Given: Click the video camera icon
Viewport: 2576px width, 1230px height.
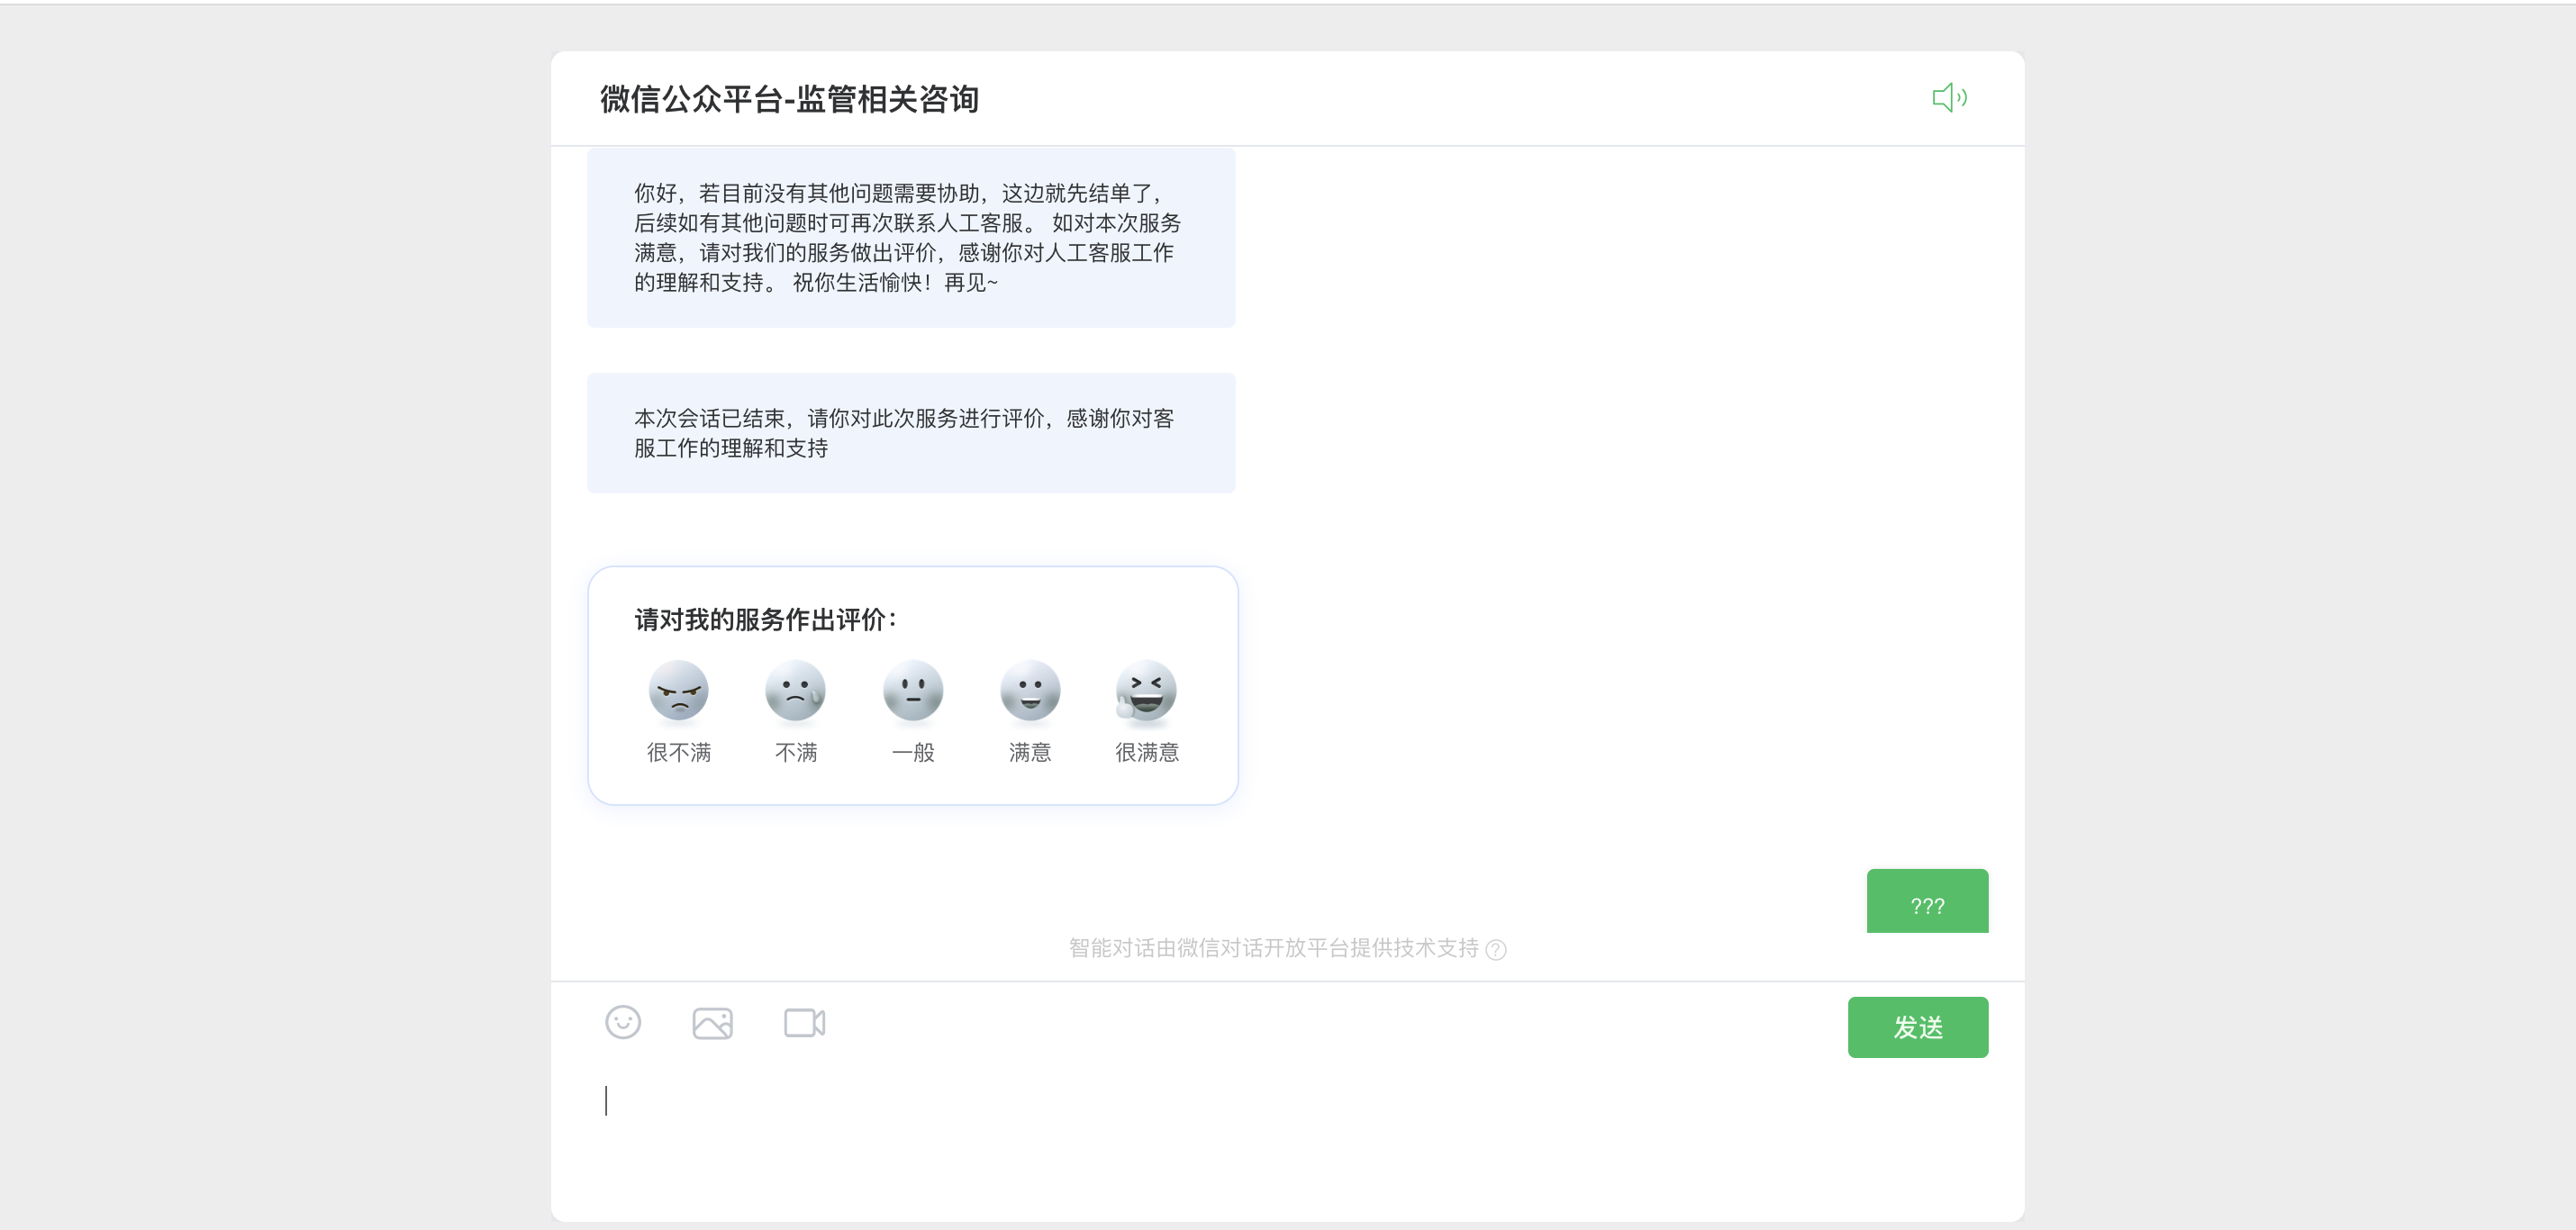Looking at the screenshot, I should 804,1023.
